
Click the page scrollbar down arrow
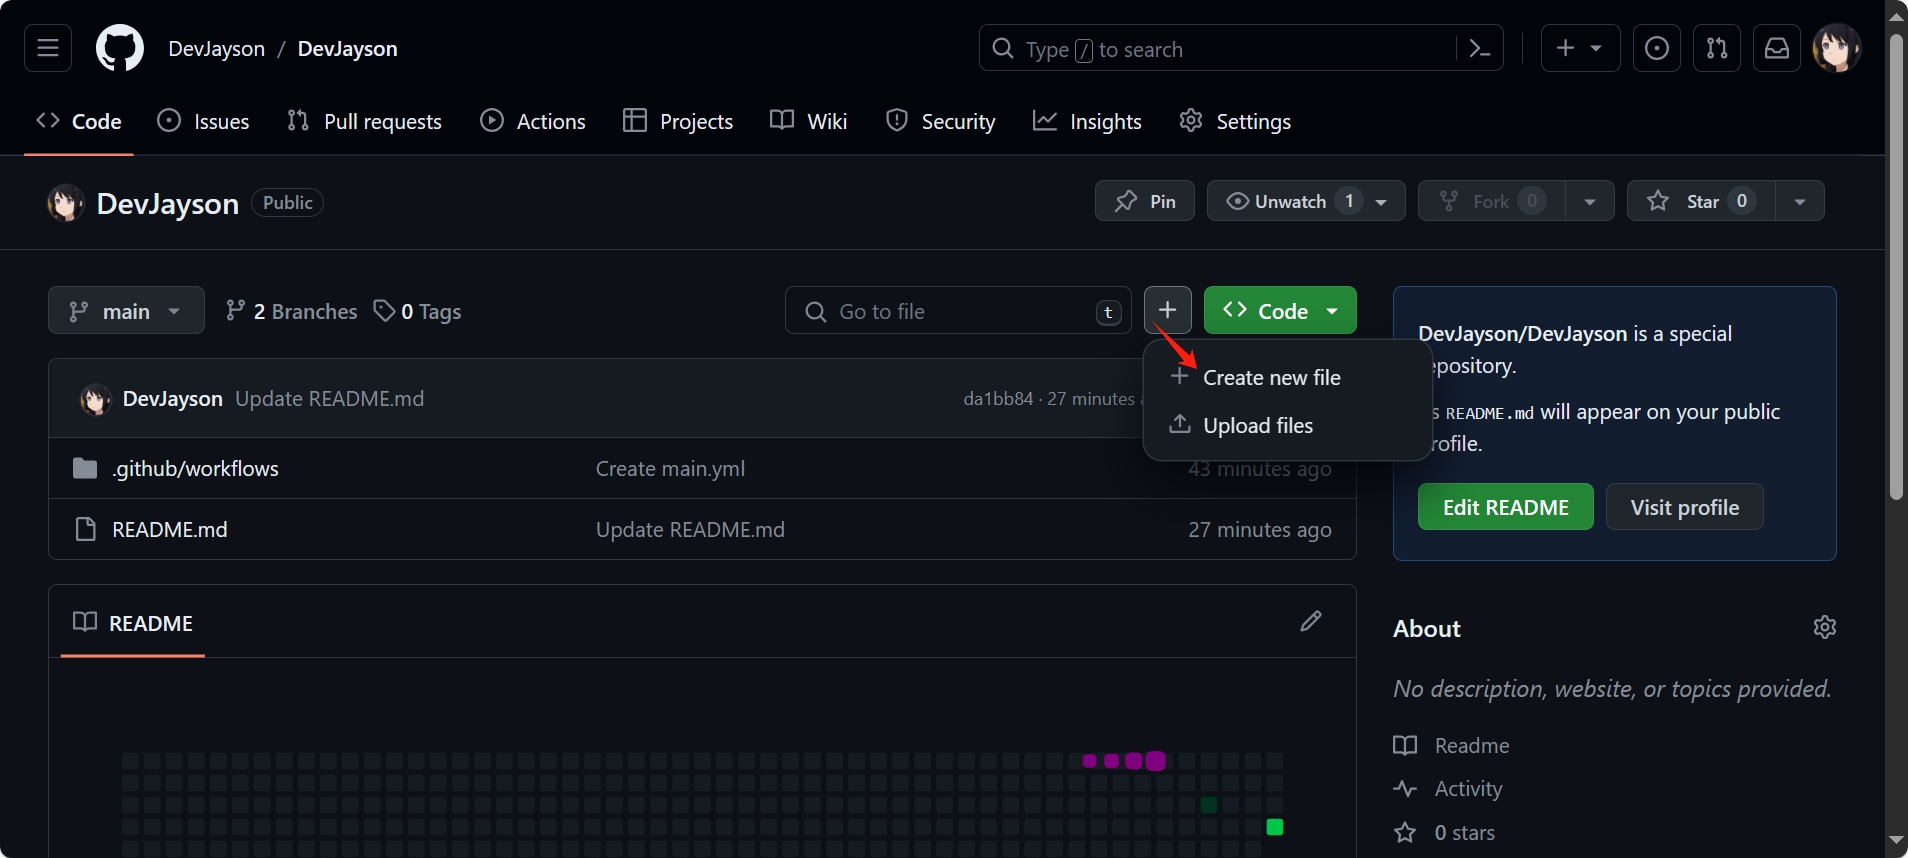point(1896,840)
